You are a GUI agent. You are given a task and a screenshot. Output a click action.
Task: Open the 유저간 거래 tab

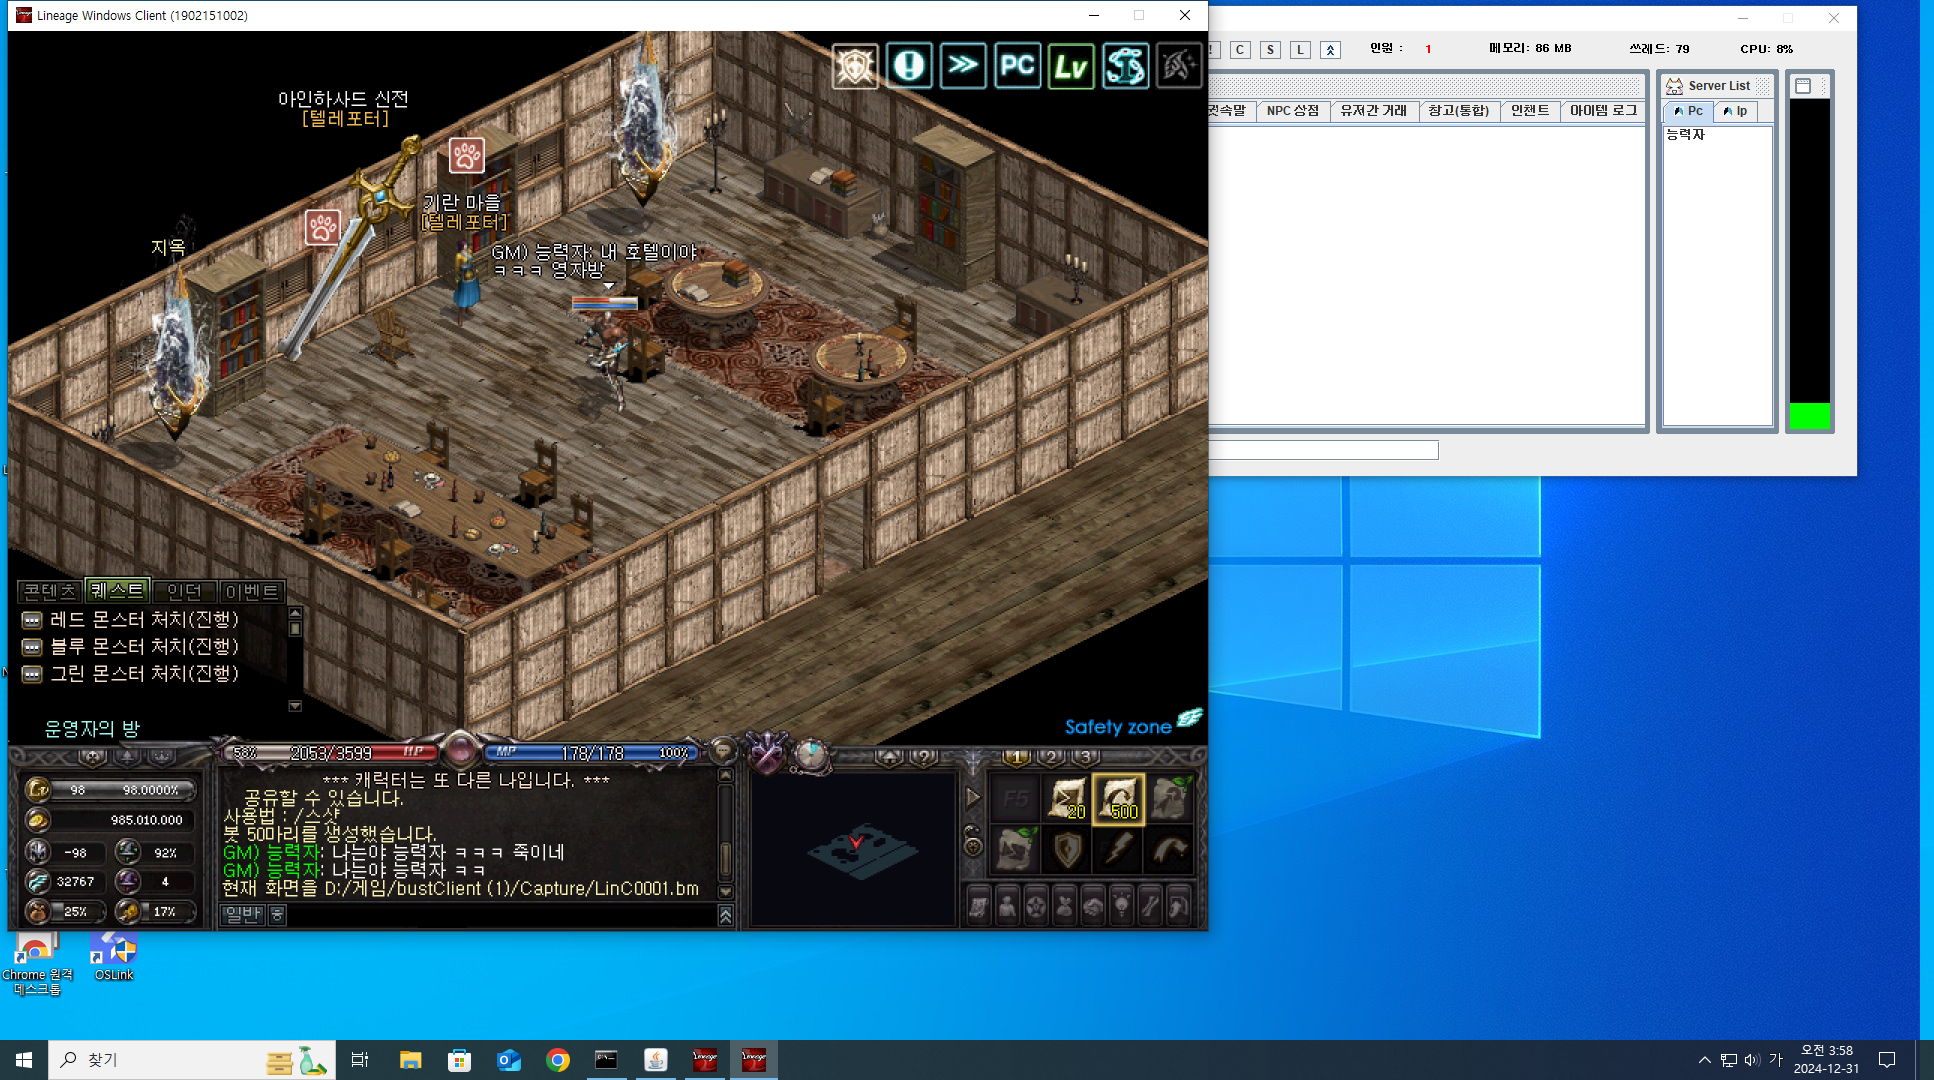point(1373,111)
